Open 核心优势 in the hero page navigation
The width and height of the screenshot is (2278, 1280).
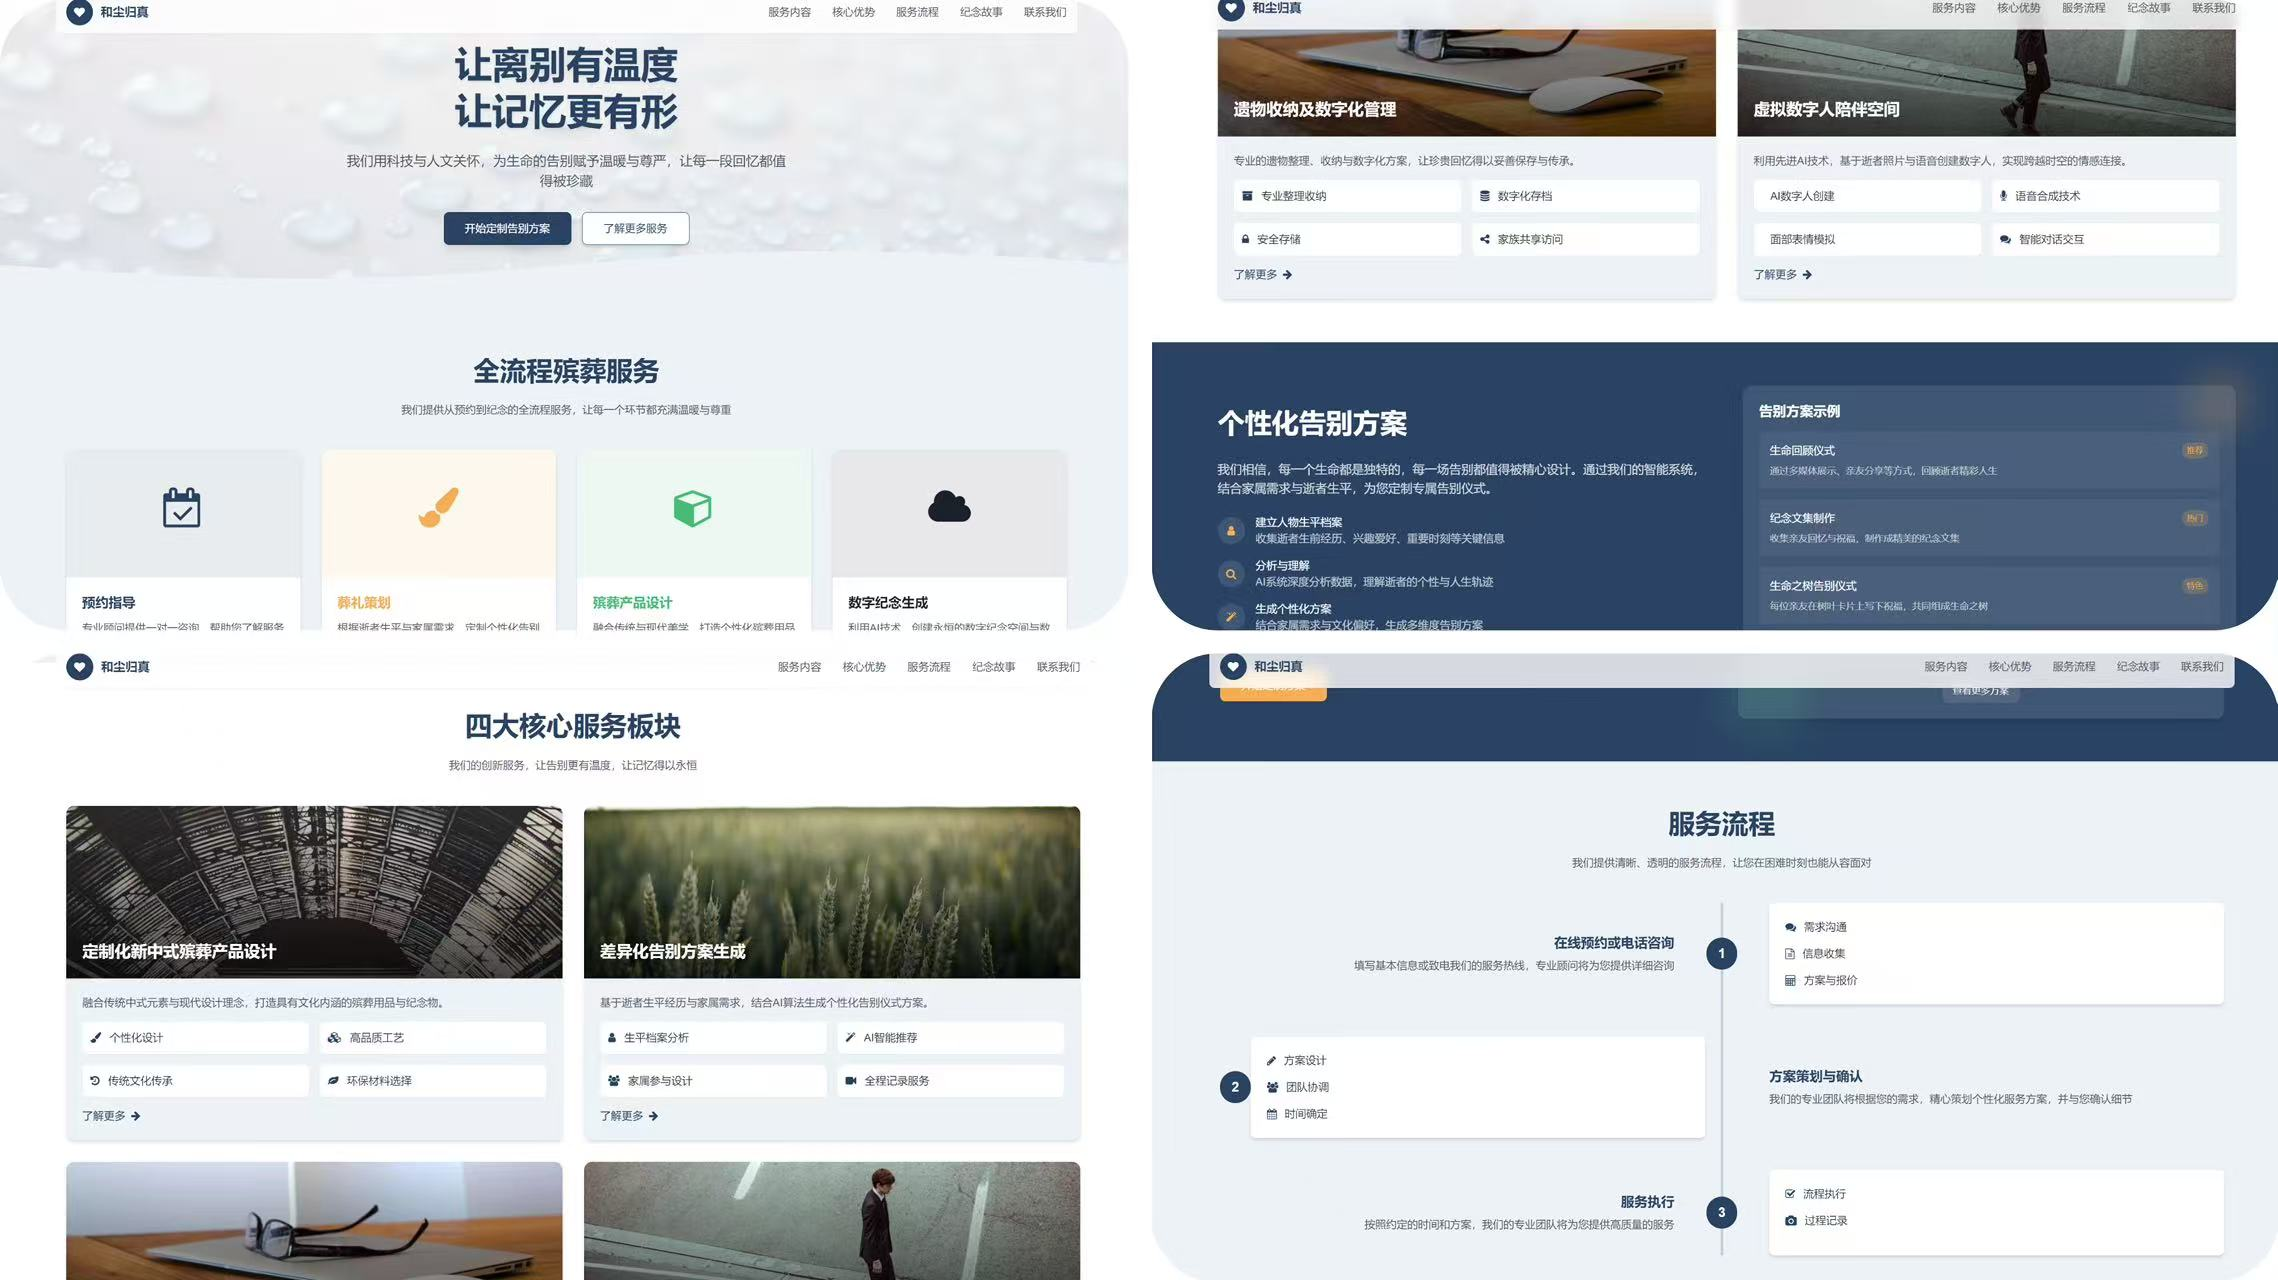(x=853, y=12)
